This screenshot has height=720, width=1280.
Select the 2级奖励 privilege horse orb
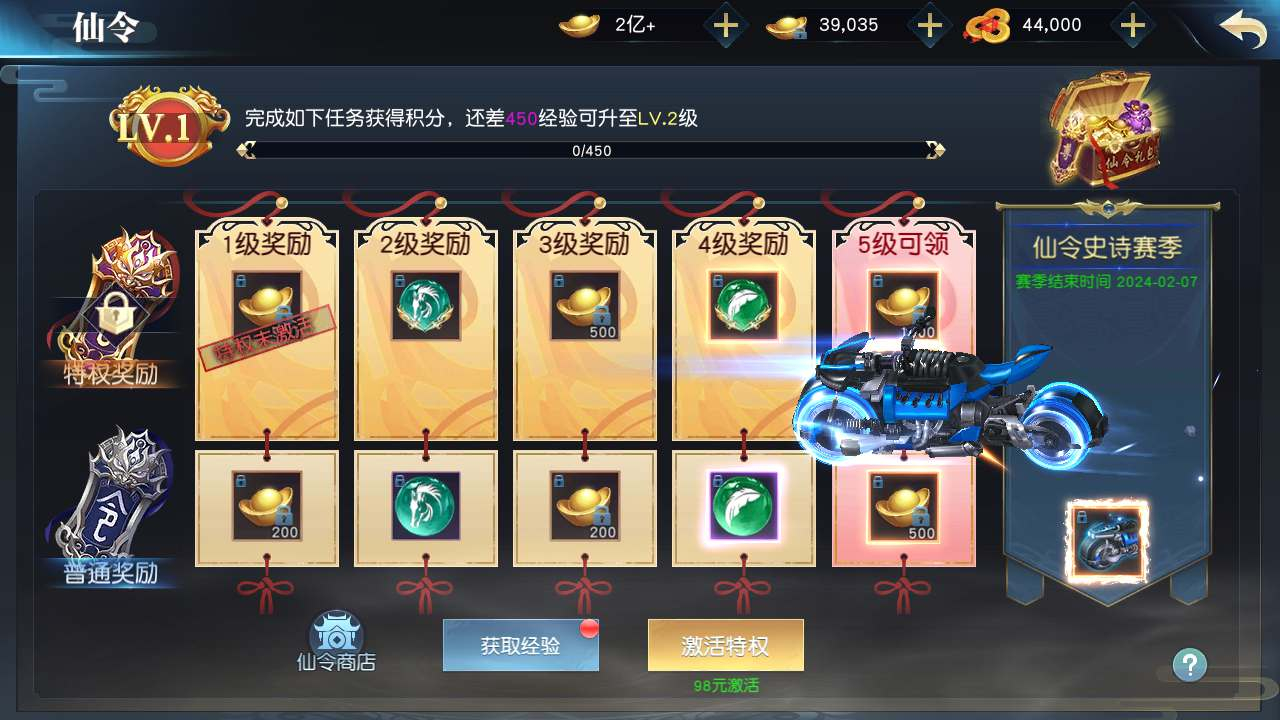426,306
